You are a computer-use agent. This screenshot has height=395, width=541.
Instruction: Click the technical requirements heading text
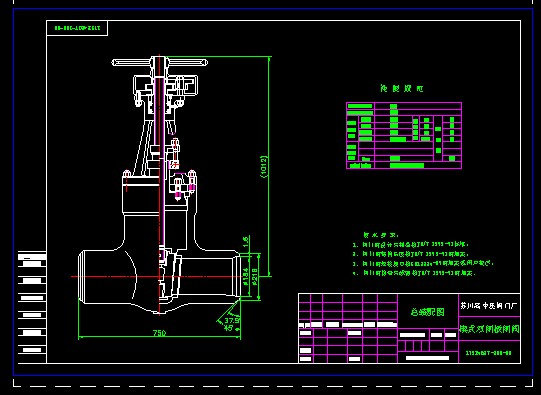(x=381, y=235)
